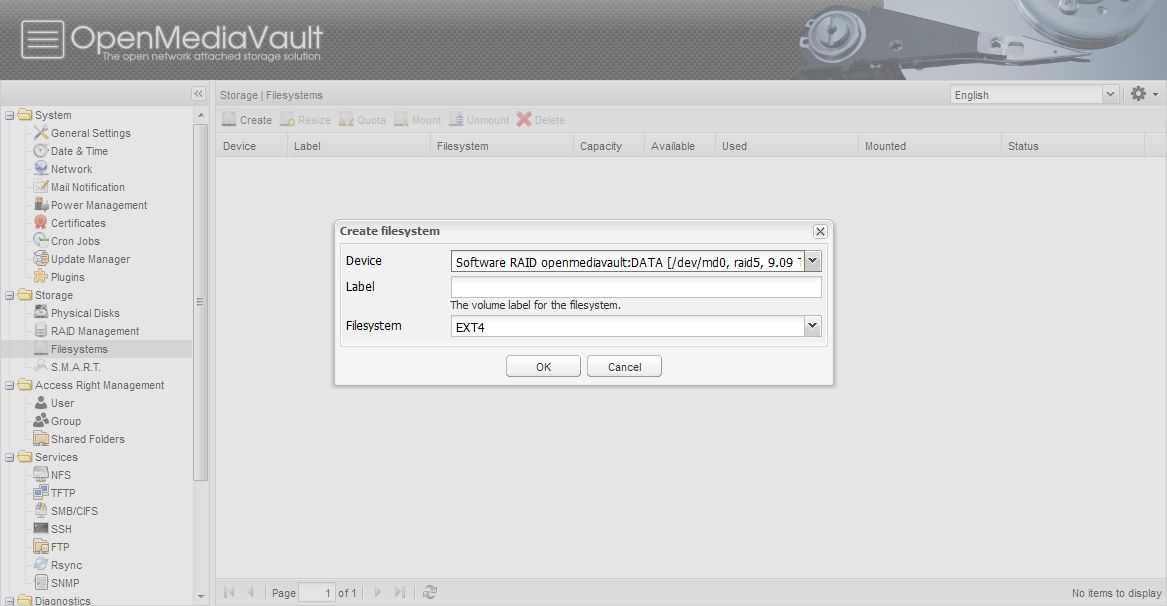Collapse the System tree node

click(x=10, y=115)
